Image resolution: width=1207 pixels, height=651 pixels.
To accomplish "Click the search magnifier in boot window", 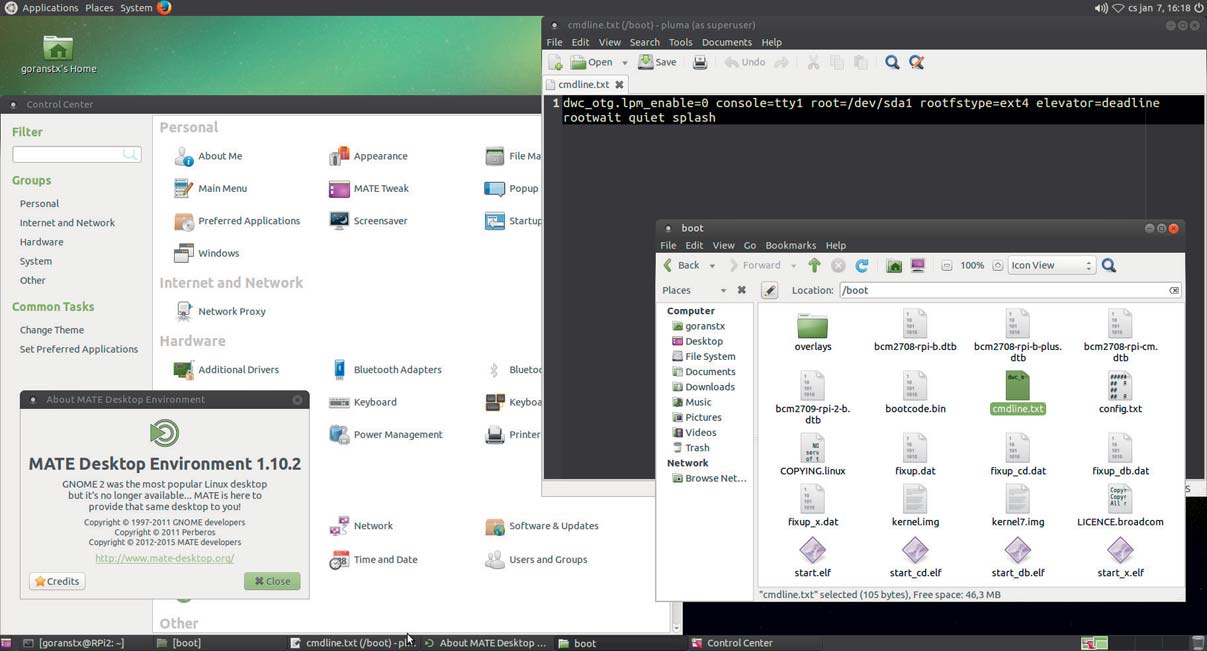I will coord(1109,265).
